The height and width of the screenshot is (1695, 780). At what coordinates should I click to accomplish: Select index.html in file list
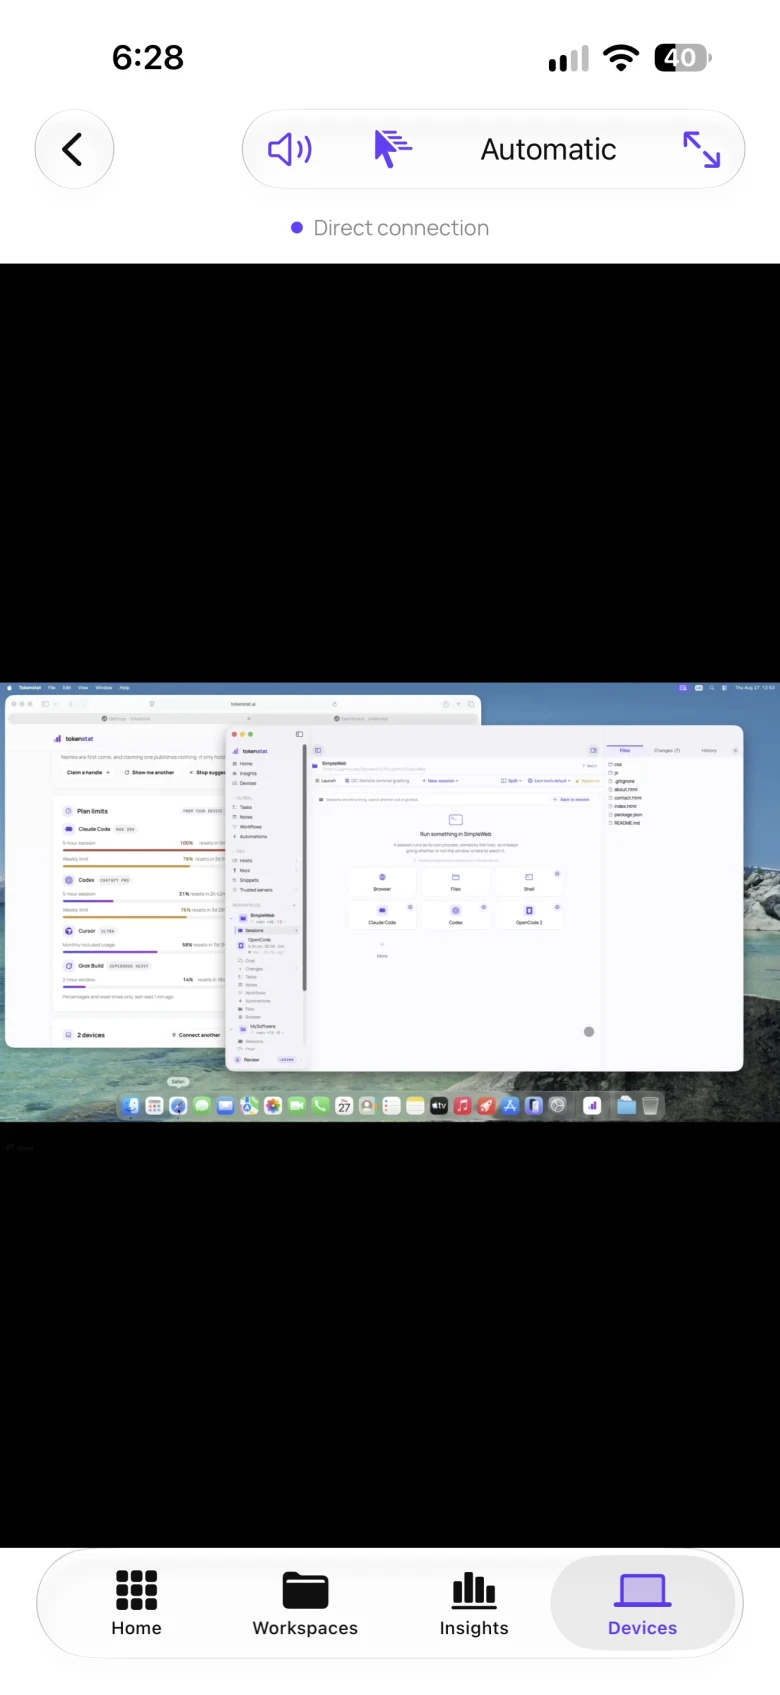click(x=623, y=806)
